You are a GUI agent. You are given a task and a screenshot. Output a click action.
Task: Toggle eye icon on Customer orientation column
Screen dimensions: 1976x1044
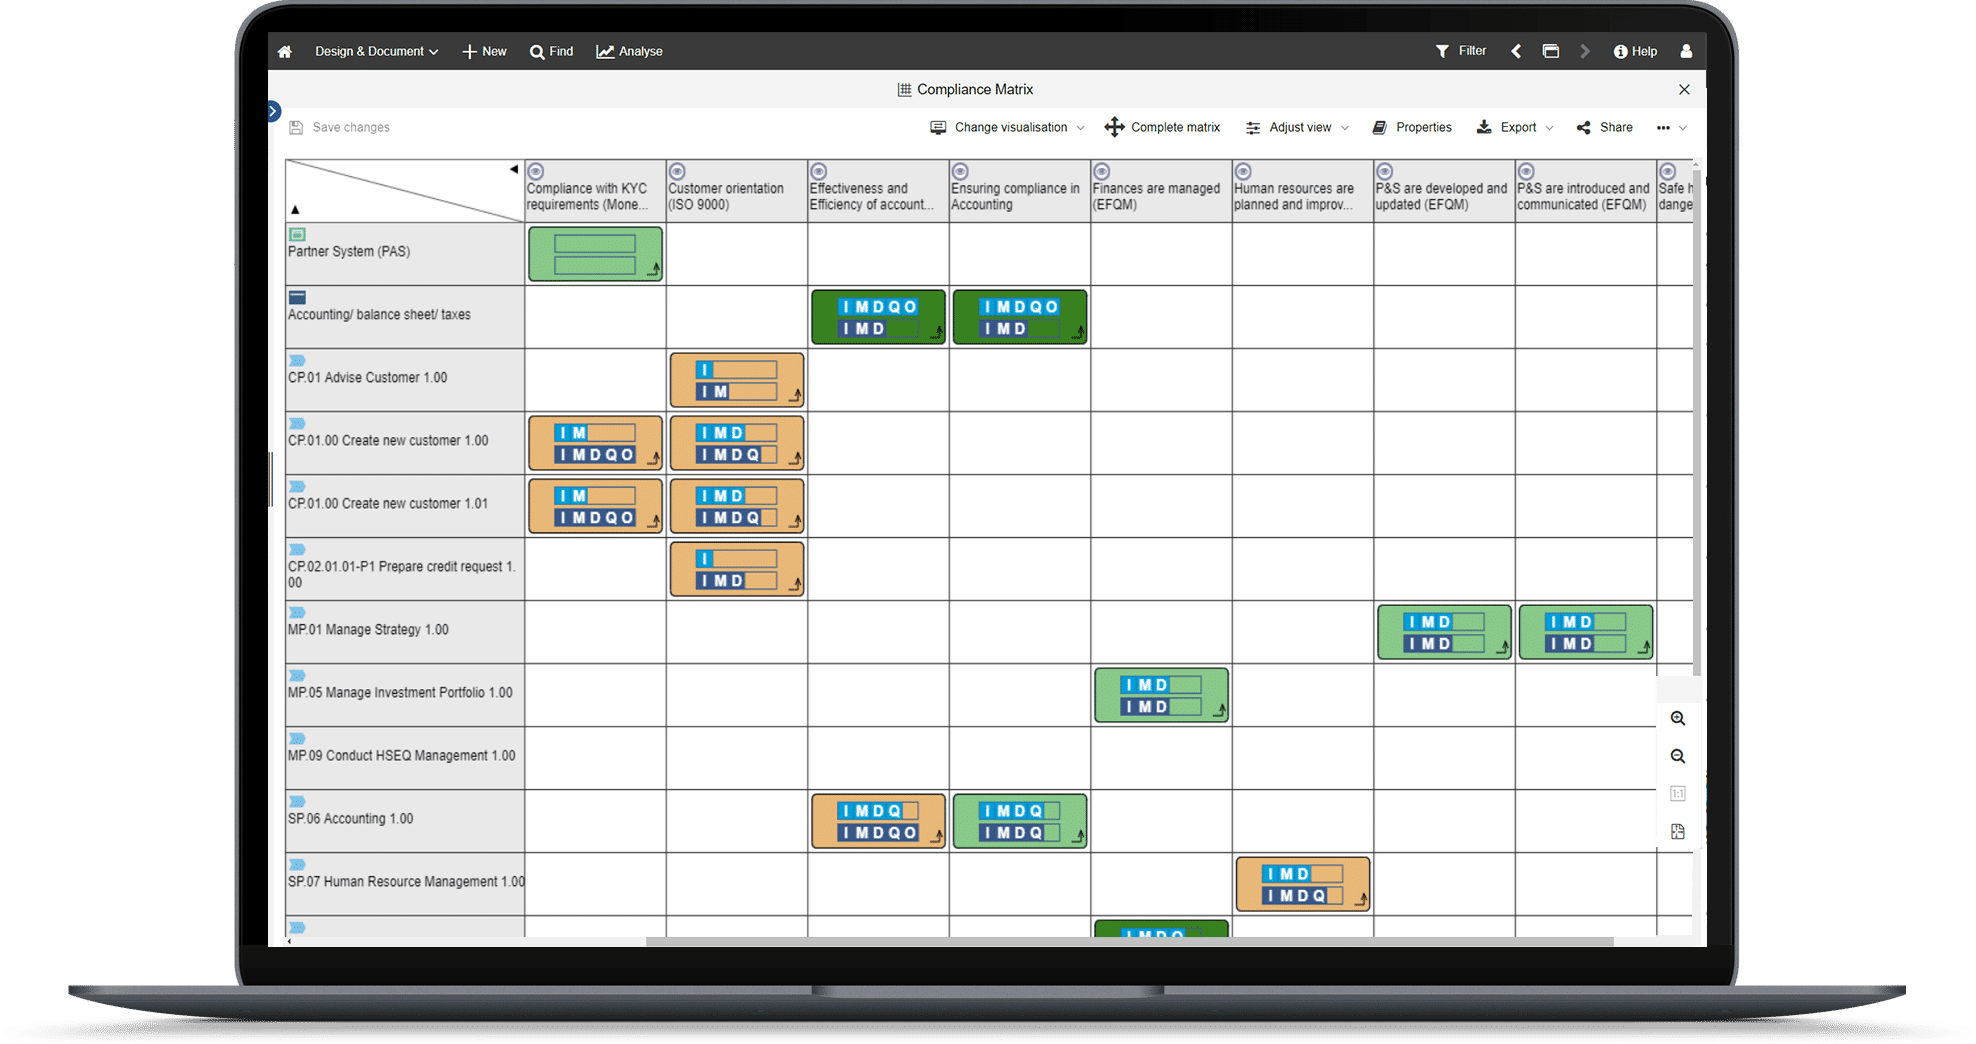(x=677, y=172)
